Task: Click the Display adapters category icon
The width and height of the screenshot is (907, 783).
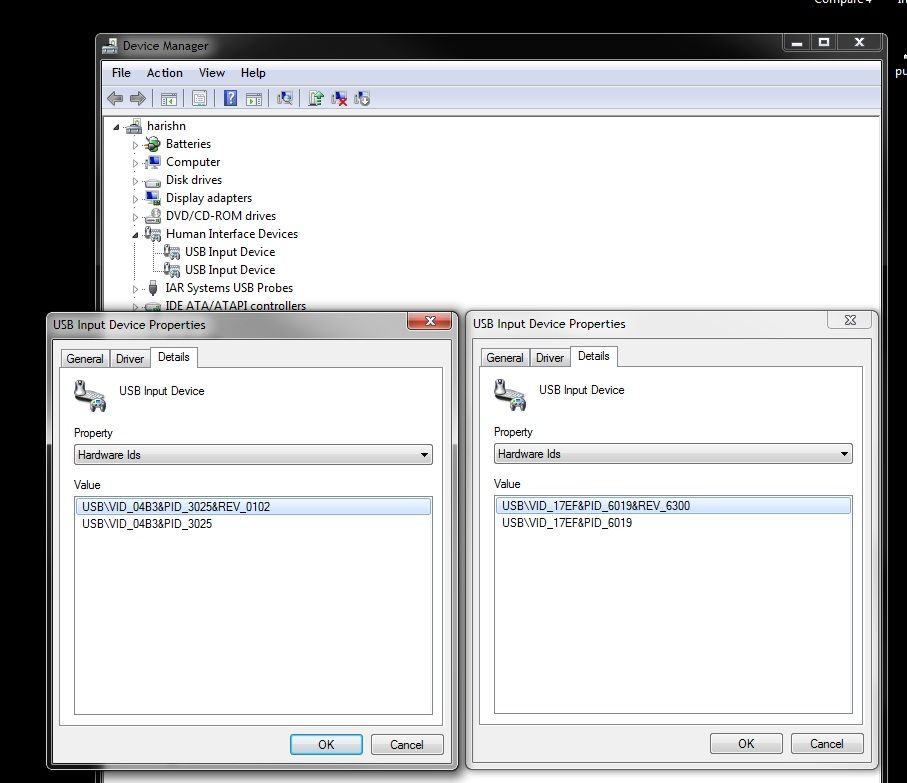Action: [153, 198]
